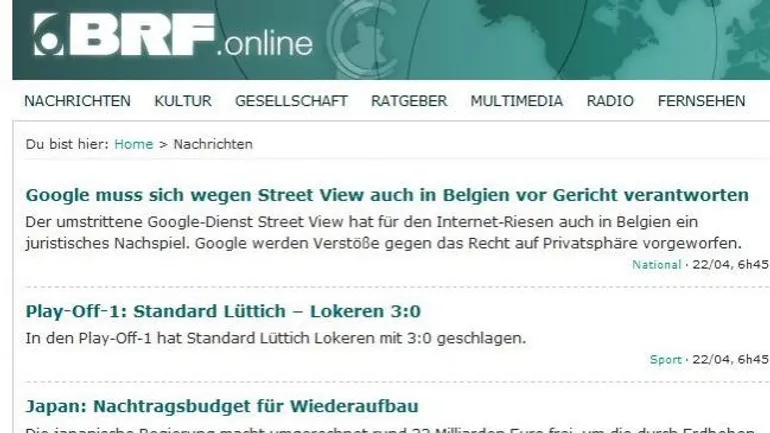Go to GESELLSCHAFT section
The height and width of the screenshot is (433, 770).
pos(291,101)
